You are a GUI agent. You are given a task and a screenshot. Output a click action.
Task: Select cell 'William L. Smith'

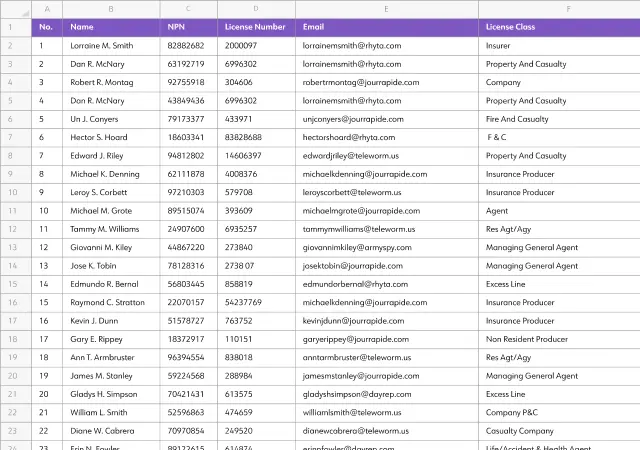point(111,412)
